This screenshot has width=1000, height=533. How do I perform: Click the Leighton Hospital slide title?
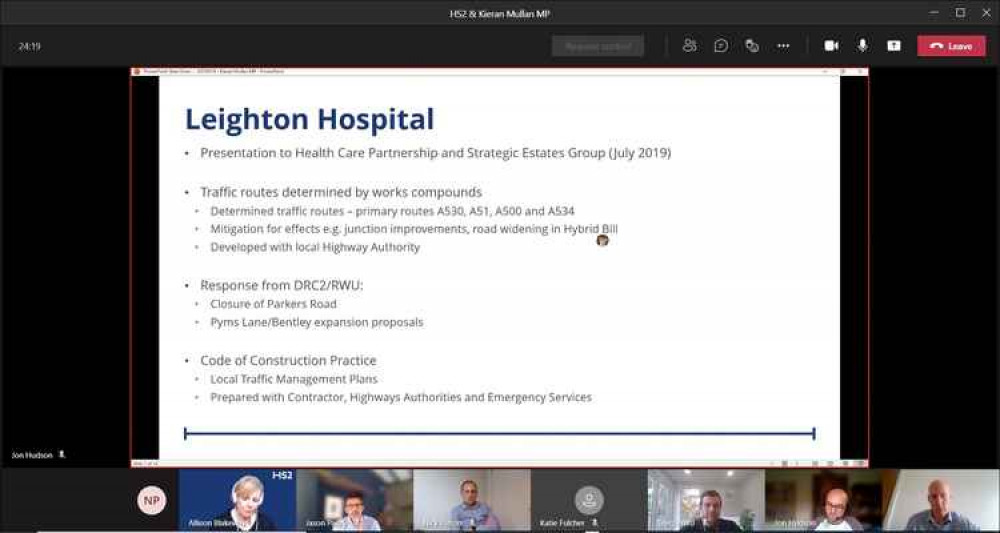309,120
